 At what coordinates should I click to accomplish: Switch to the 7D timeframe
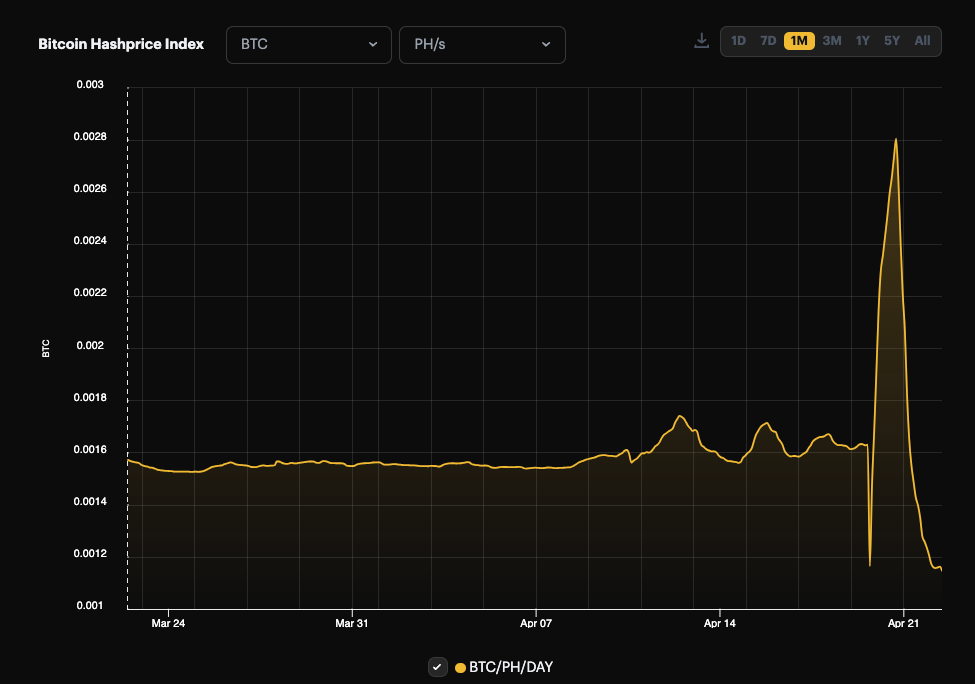point(767,41)
